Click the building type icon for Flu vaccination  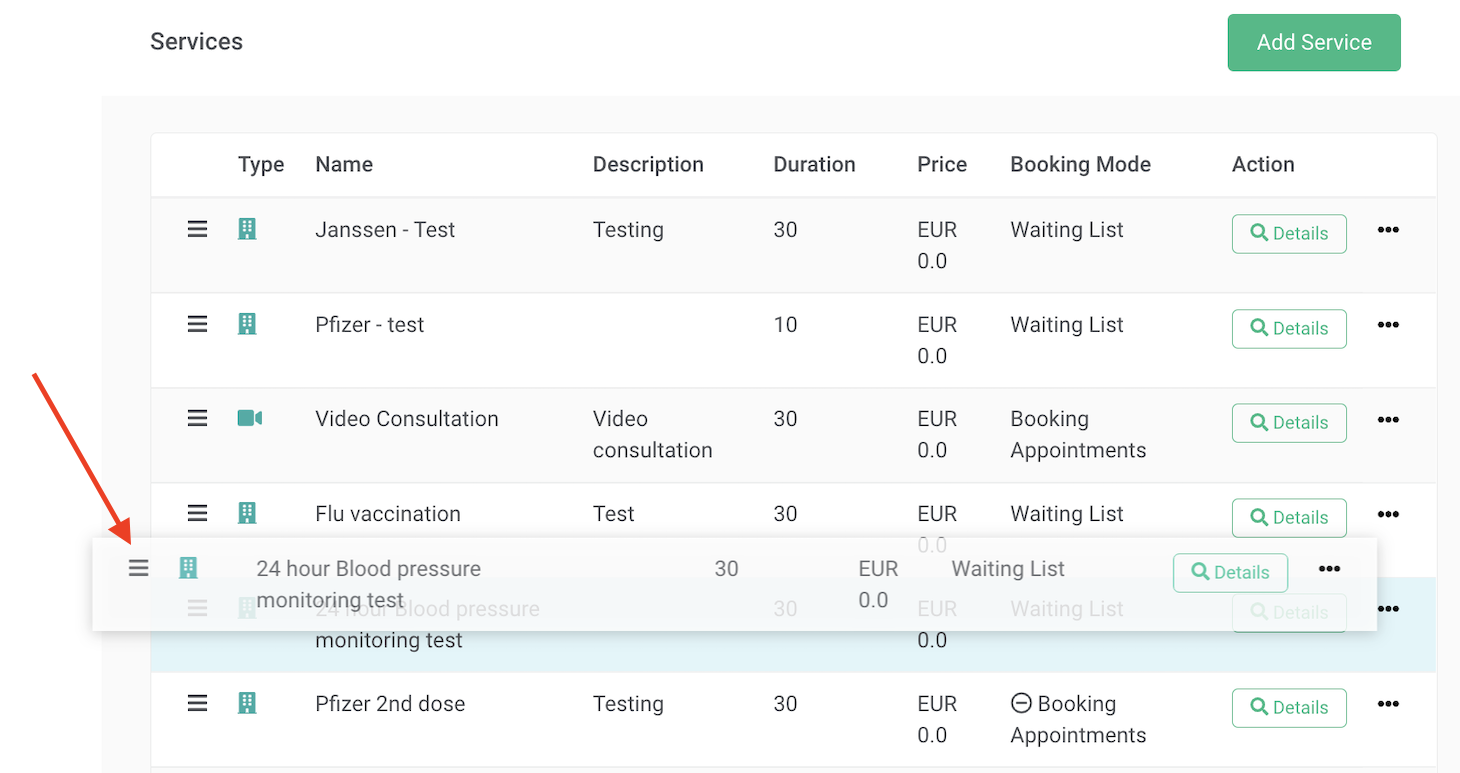[247, 513]
